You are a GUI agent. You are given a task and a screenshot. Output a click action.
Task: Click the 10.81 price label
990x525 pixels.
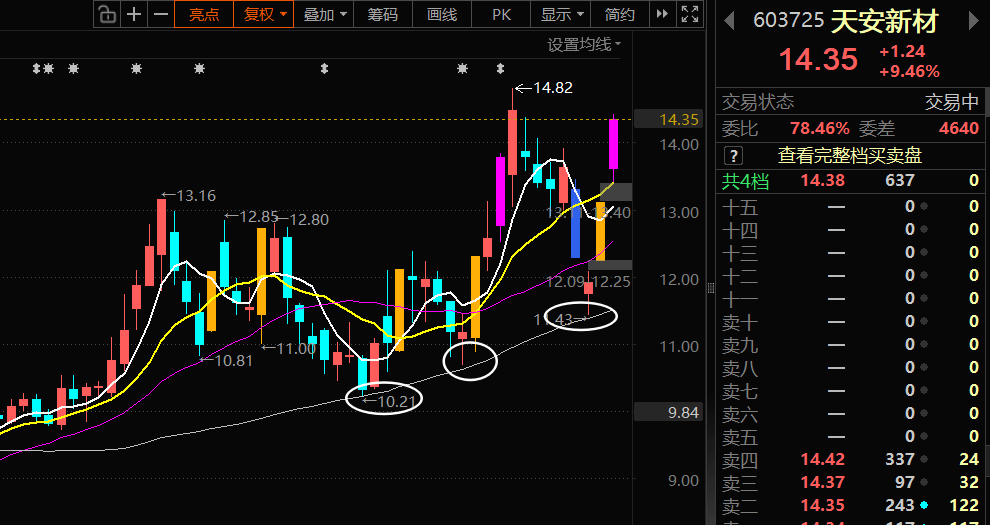click(x=234, y=361)
